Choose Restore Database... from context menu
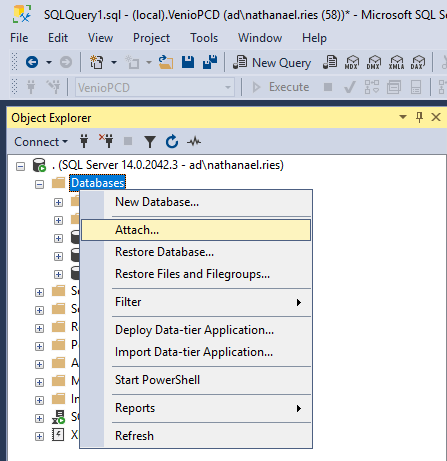The image size is (447, 461). (x=196, y=252)
